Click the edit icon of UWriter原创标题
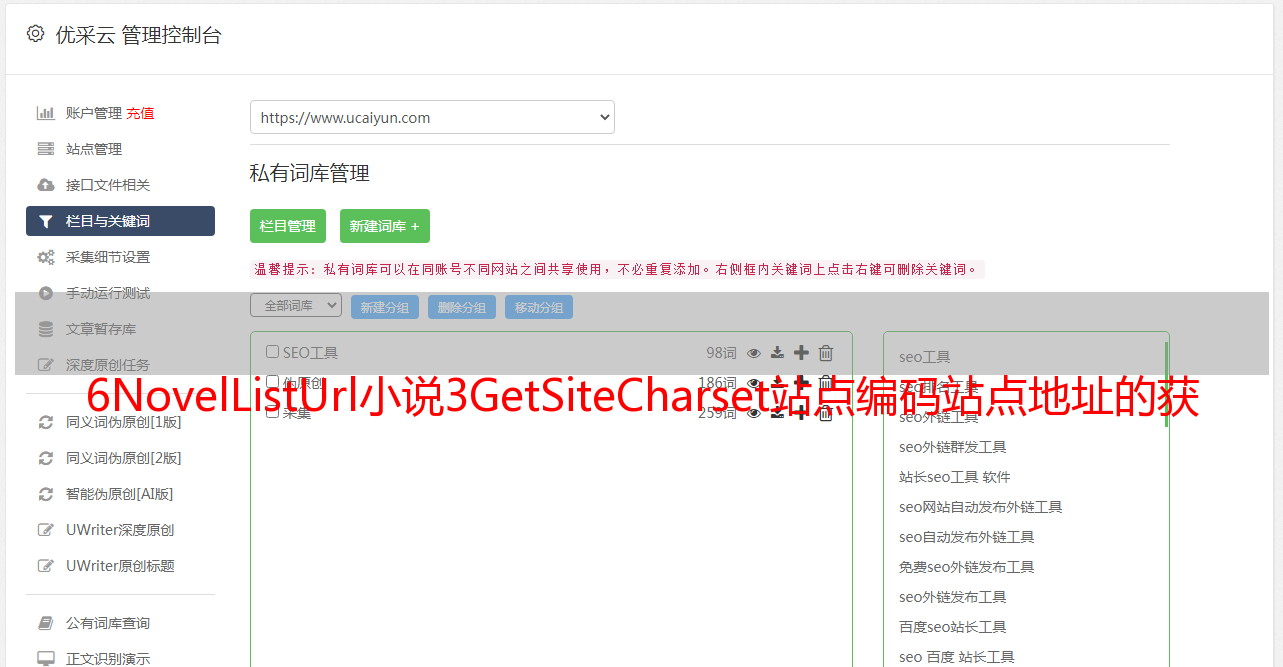This screenshot has height=667, width=1283. pyautogui.click(x=45, y=566)
